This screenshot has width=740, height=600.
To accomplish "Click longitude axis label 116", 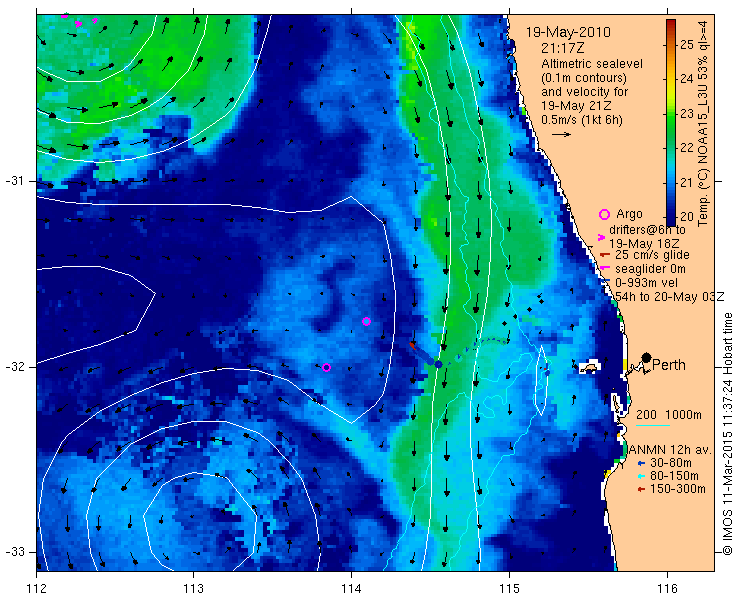I will point(667,589).
